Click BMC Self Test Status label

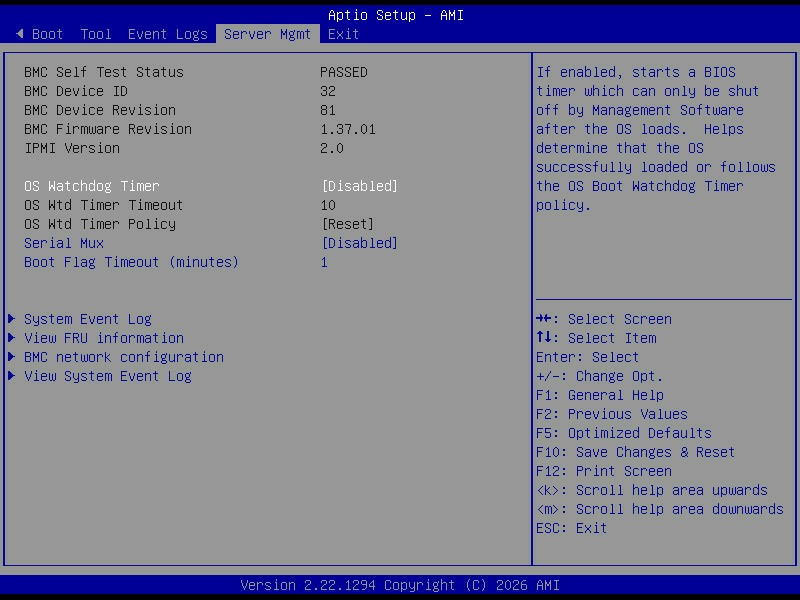click(104, 72)
